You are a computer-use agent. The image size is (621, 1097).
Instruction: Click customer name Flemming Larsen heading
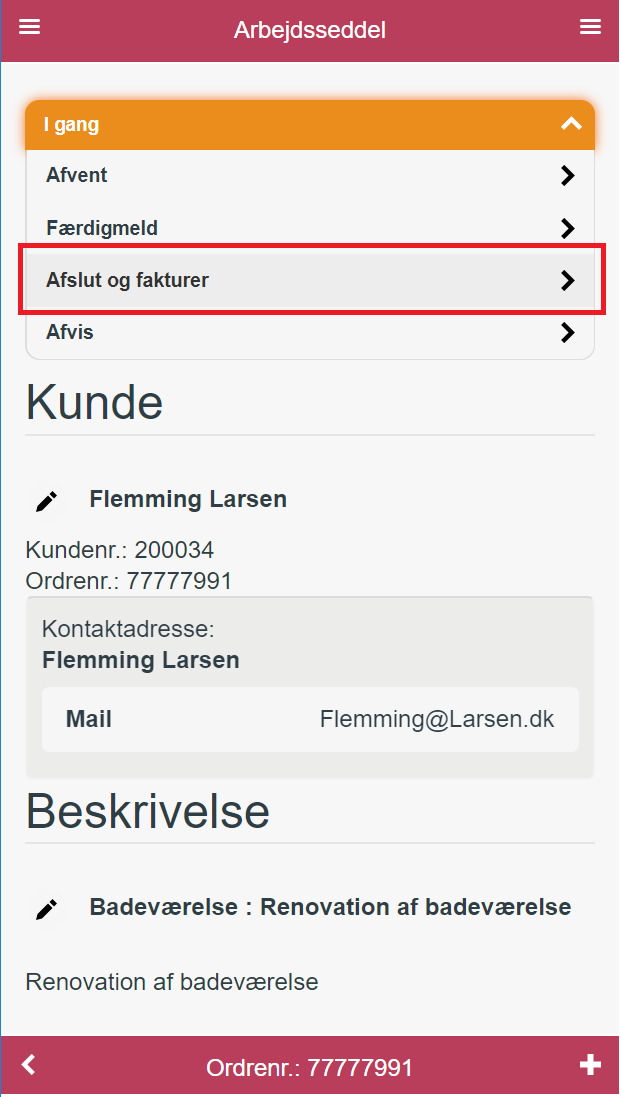click(x=188, y=500)
